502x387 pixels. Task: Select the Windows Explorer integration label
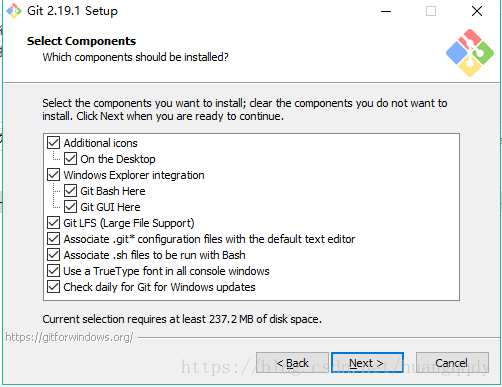[x=134, y=175]
